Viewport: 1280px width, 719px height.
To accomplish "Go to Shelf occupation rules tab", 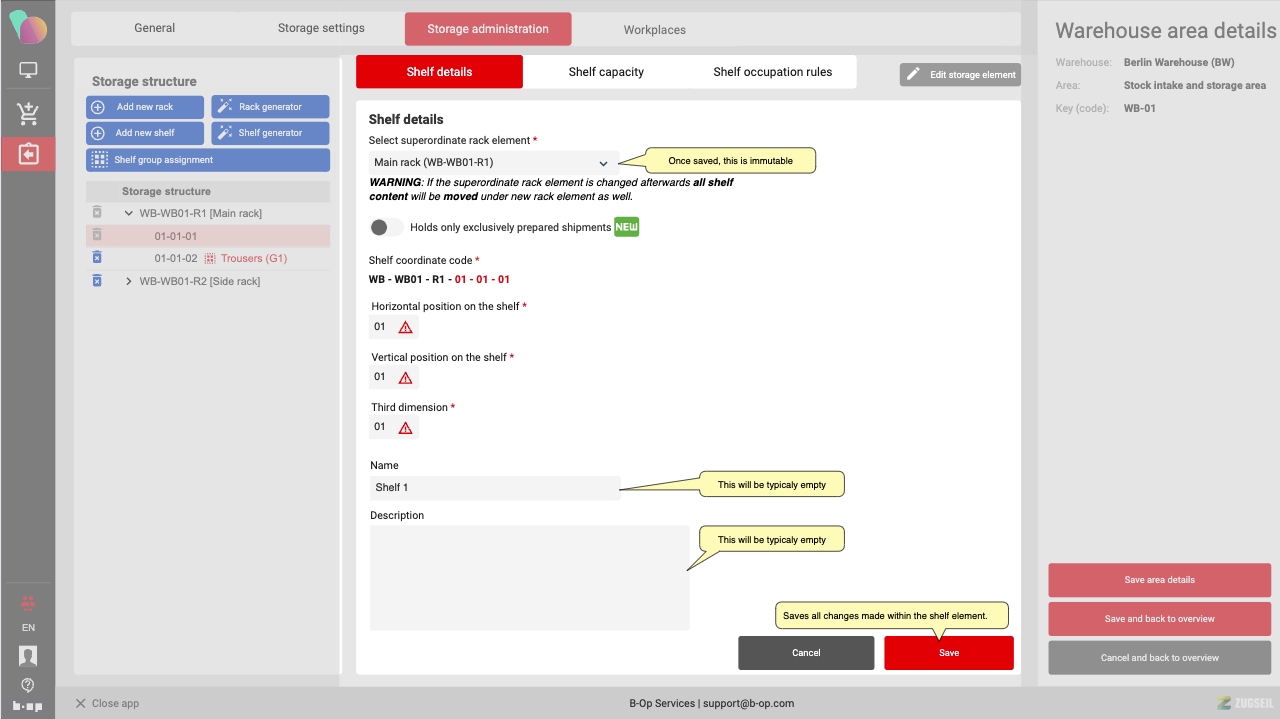I will [x=772, y=72].
